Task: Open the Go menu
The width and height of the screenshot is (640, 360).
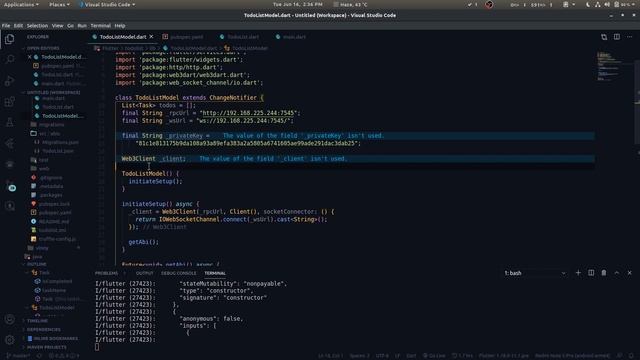Action: [70, 26]
